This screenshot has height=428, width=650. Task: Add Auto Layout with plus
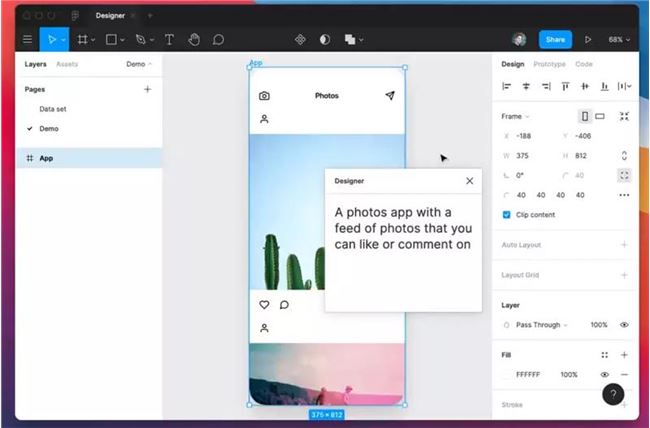624,245
